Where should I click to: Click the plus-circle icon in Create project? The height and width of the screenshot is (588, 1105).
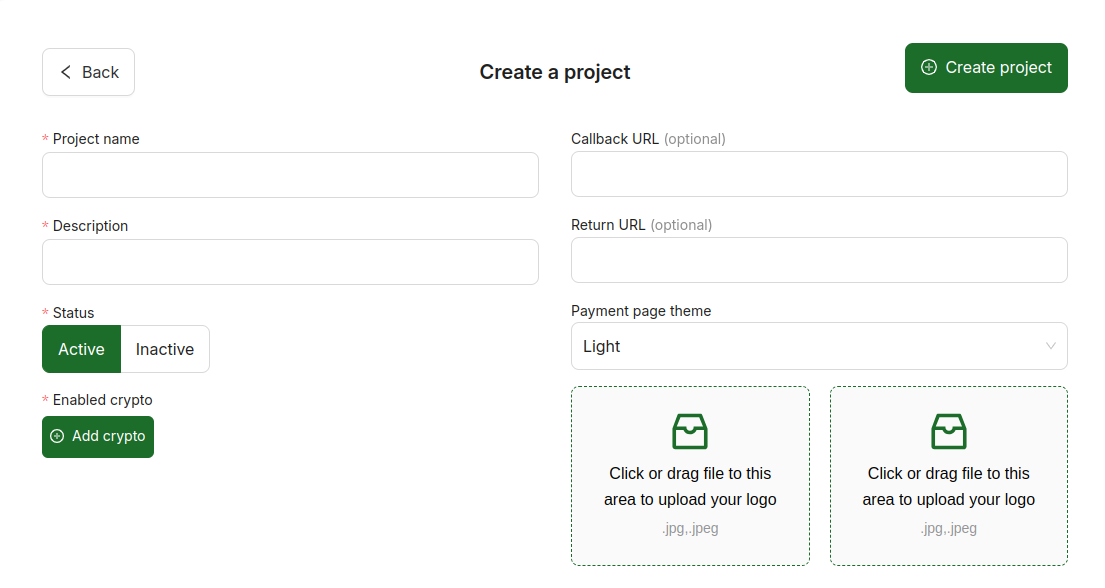[x=929, y=67]
